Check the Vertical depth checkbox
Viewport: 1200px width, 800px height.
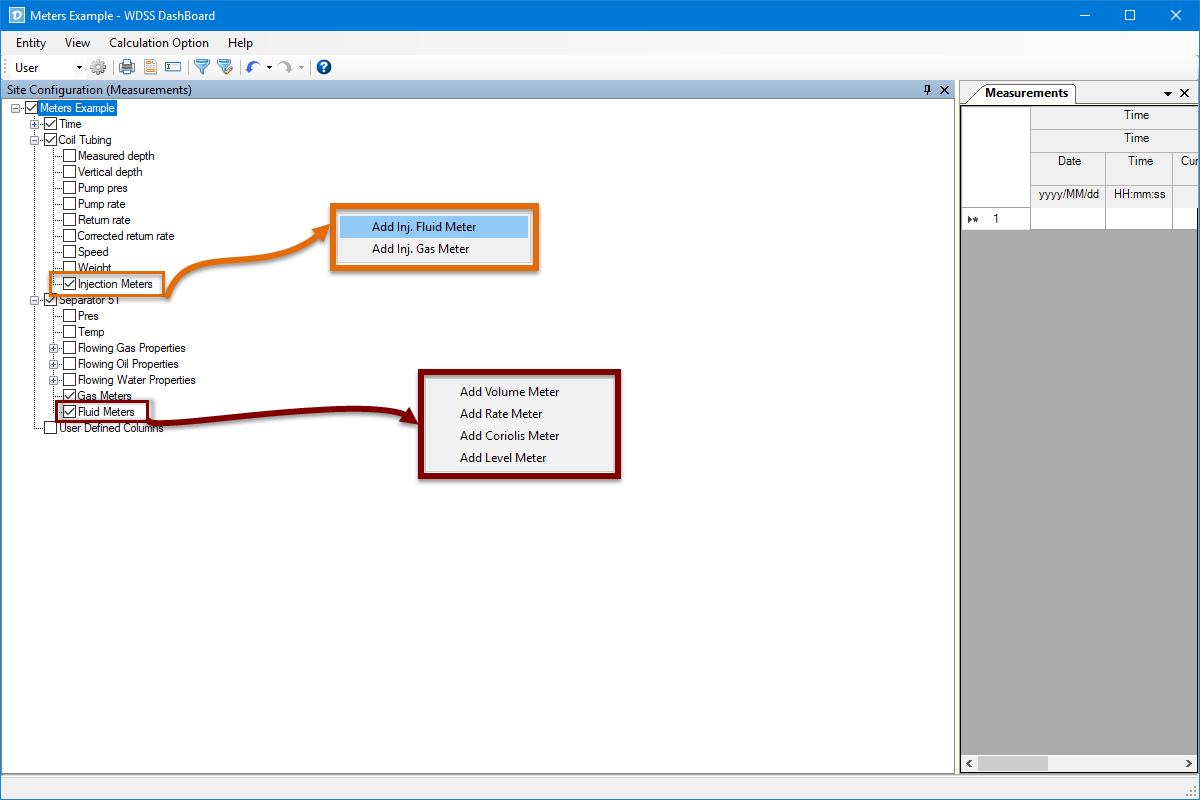pyautogui.click(x=70, y=172)
